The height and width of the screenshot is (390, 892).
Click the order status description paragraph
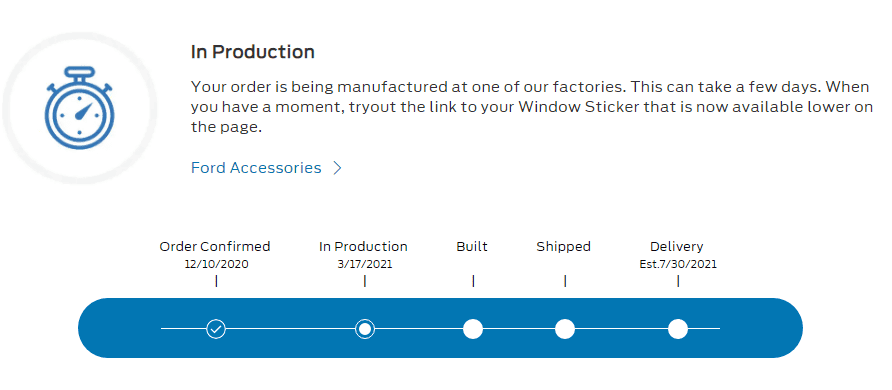(532, 107)
